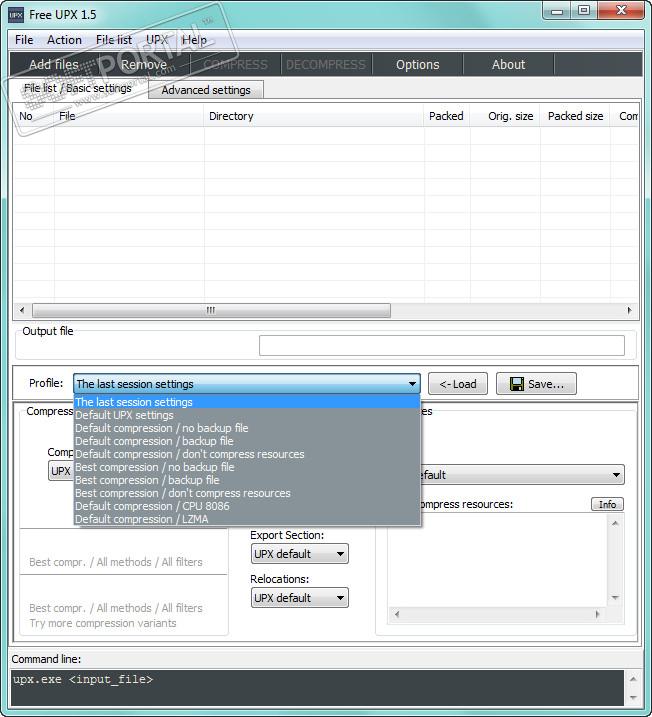Screen dimensions: 652x717
Task: Click resources list vertical scrollbar up arrow
Action: click(x=615, y=523)
